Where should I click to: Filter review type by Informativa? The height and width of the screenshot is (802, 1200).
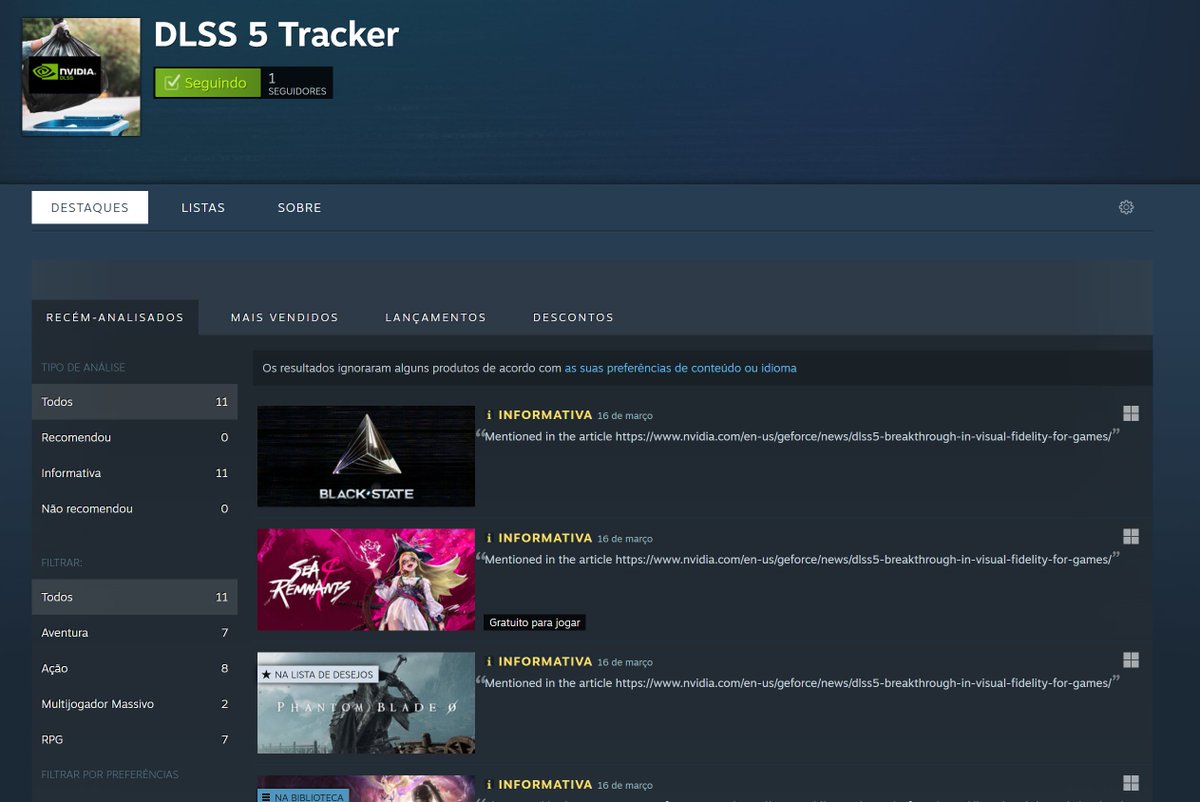coord(135,473)
